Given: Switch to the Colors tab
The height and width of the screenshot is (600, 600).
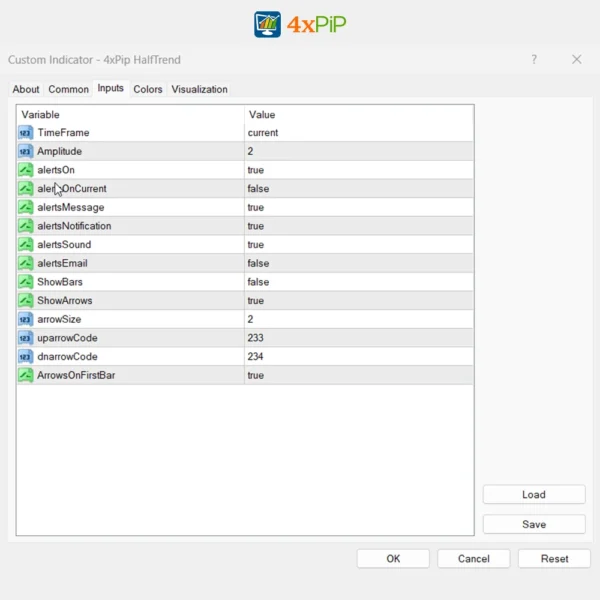Looking at the screenshot, I should (148, 89).
